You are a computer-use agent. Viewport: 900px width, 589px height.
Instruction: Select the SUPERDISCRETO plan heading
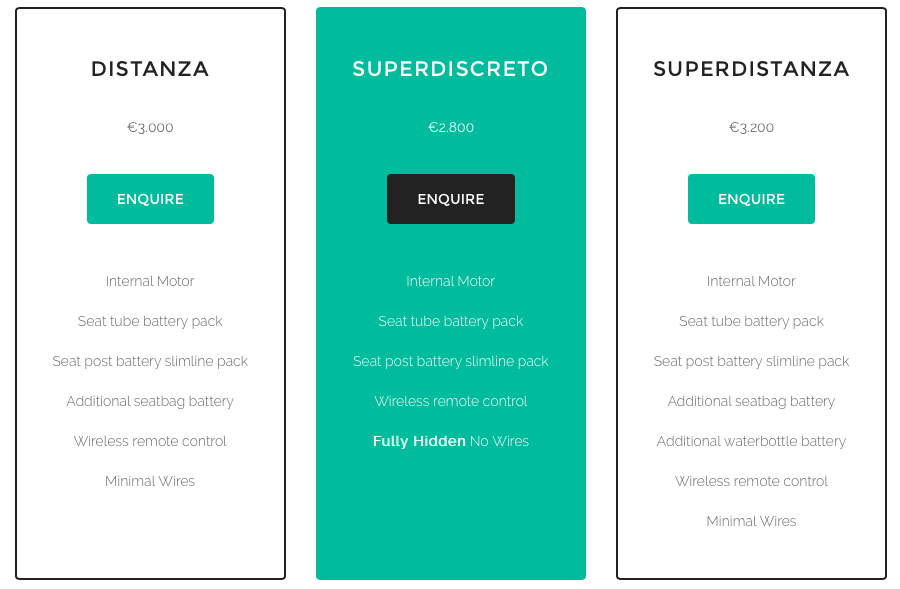tap(451, 69)
